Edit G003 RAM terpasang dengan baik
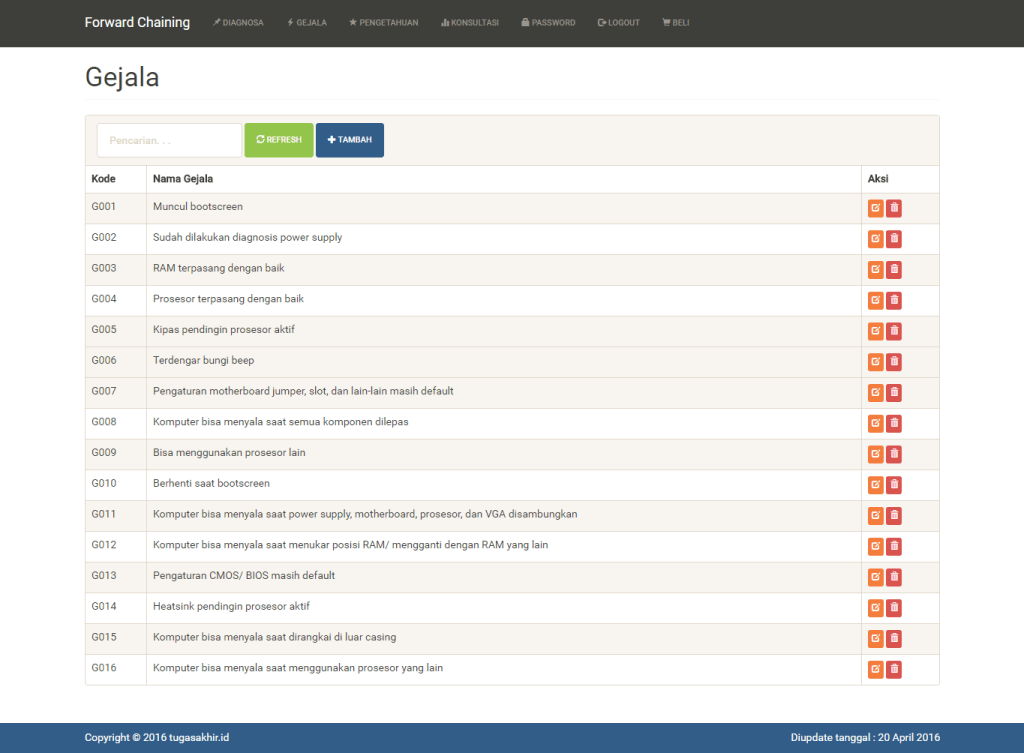 point(875,270)
